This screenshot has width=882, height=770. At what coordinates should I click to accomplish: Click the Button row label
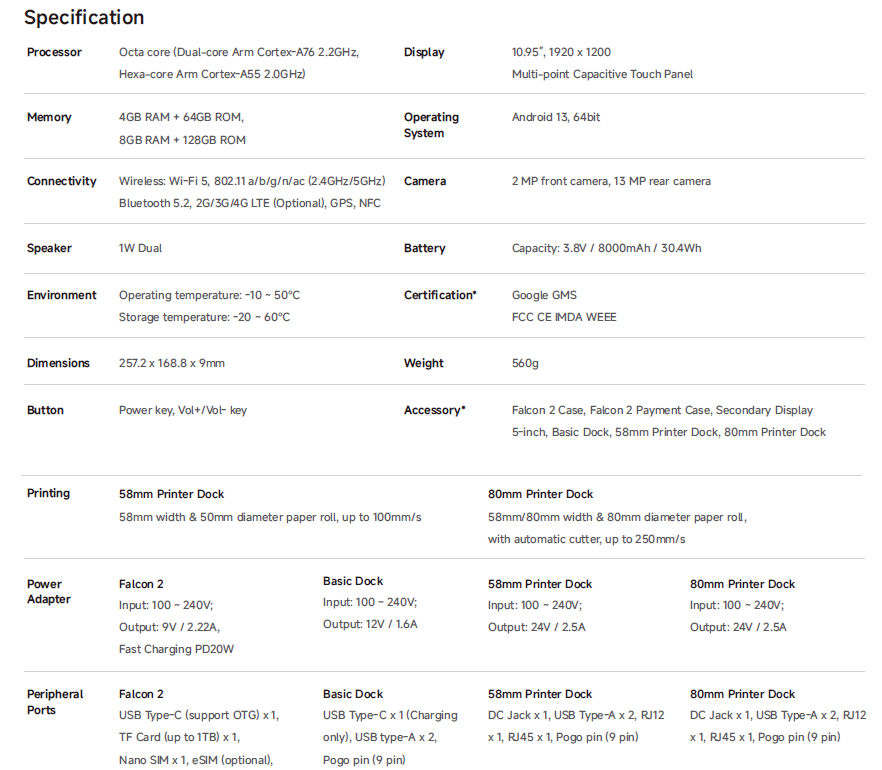click(x=45, y=410)
